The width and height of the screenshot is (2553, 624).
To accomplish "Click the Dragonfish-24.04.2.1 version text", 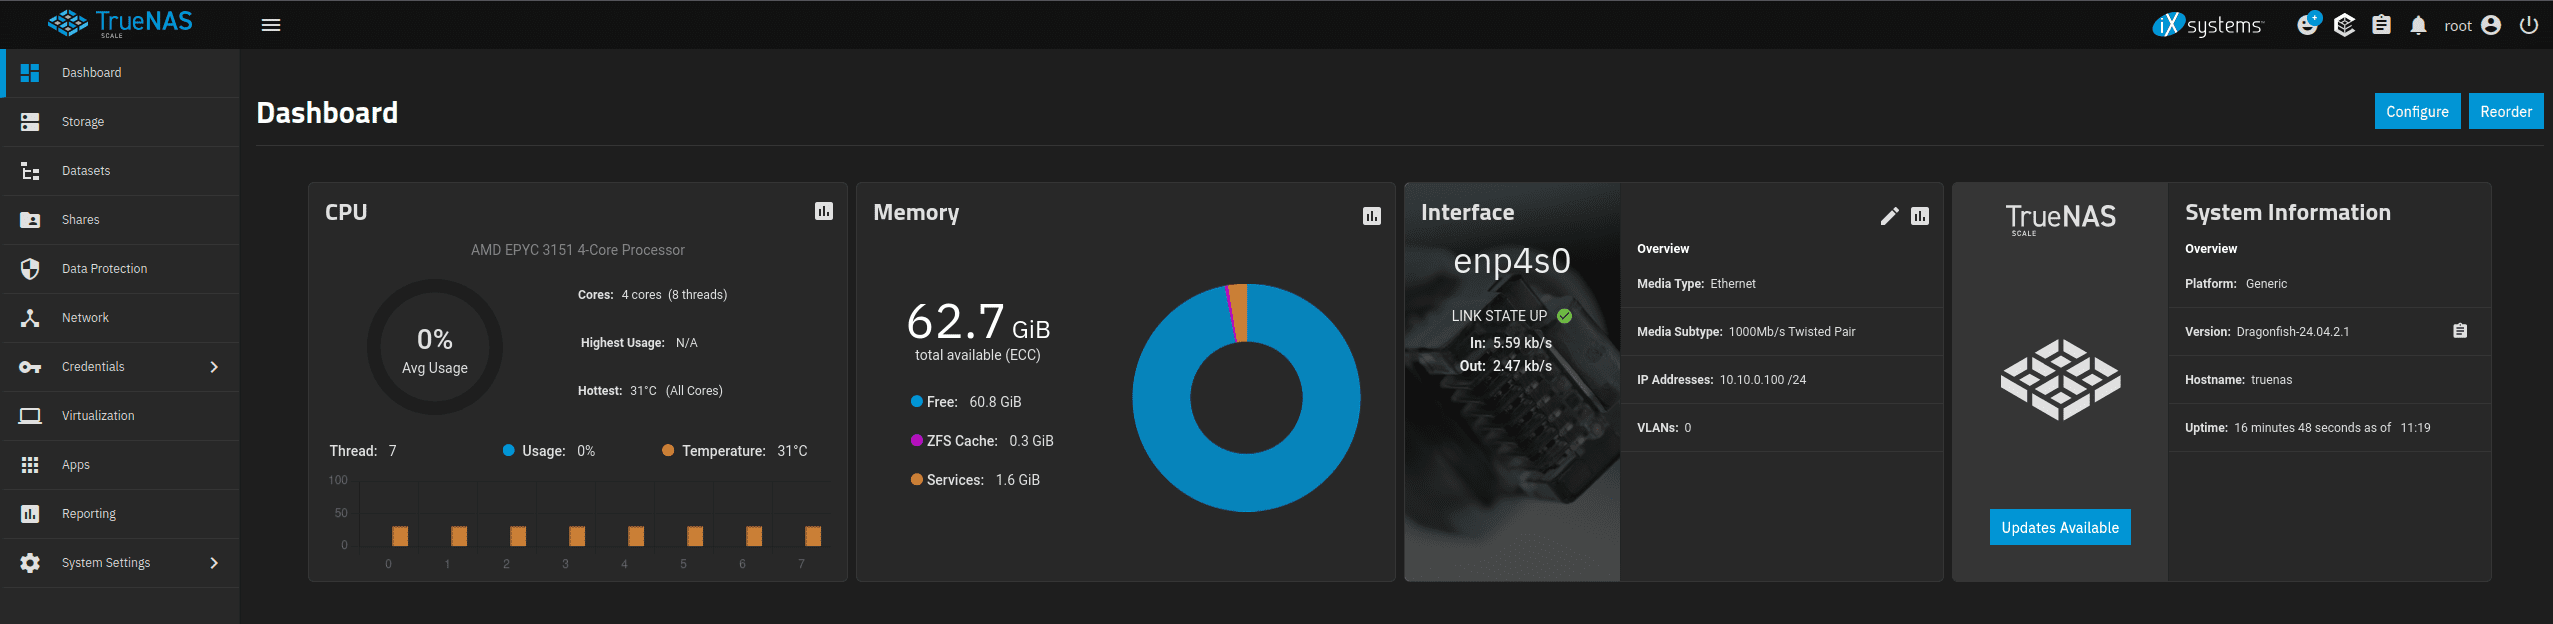I will [2293, 332].
